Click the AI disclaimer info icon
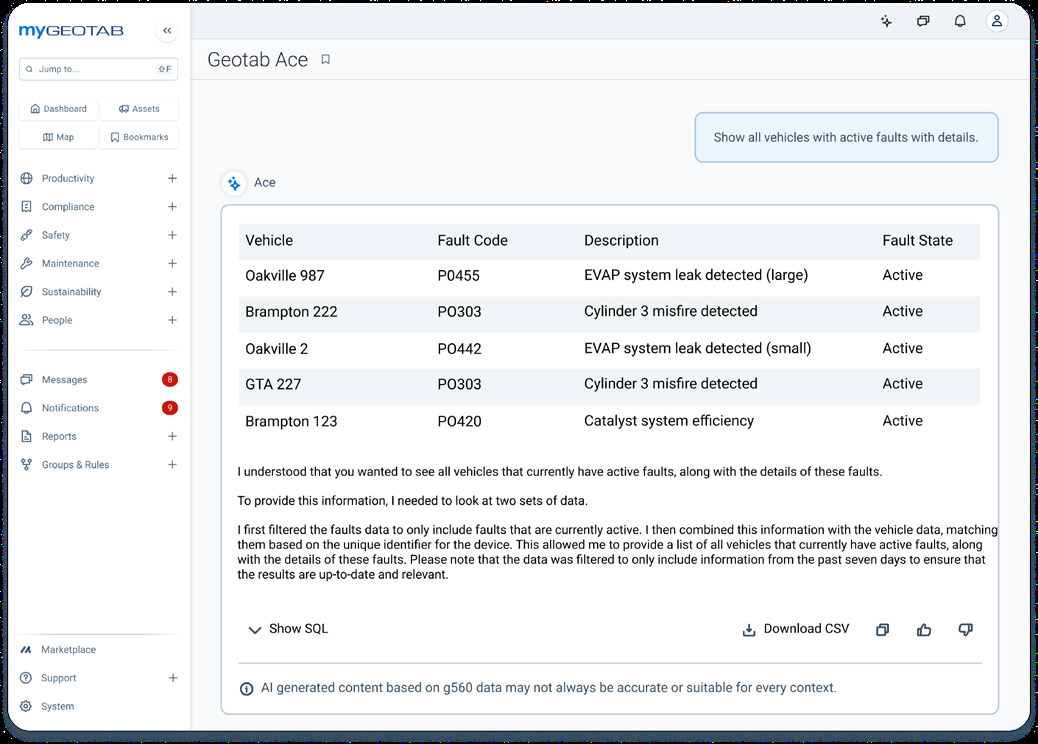The height and width of the screenshot is (744, 1038). coord(246,688)
